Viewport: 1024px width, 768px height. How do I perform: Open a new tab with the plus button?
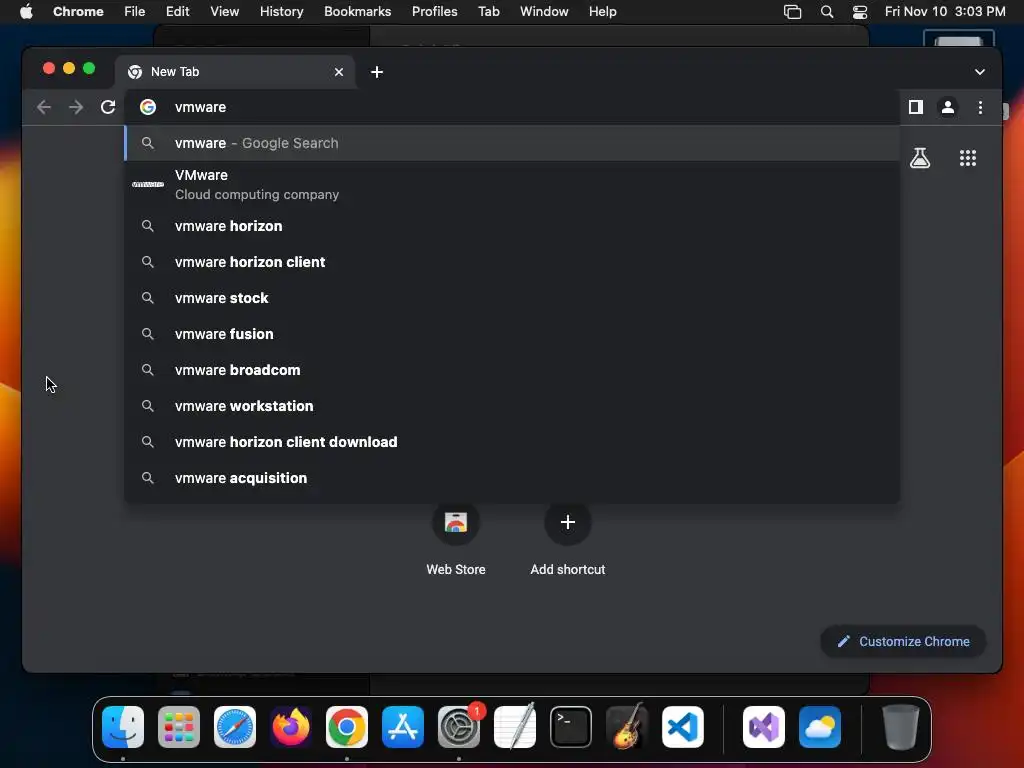click(x=377, y=72)
